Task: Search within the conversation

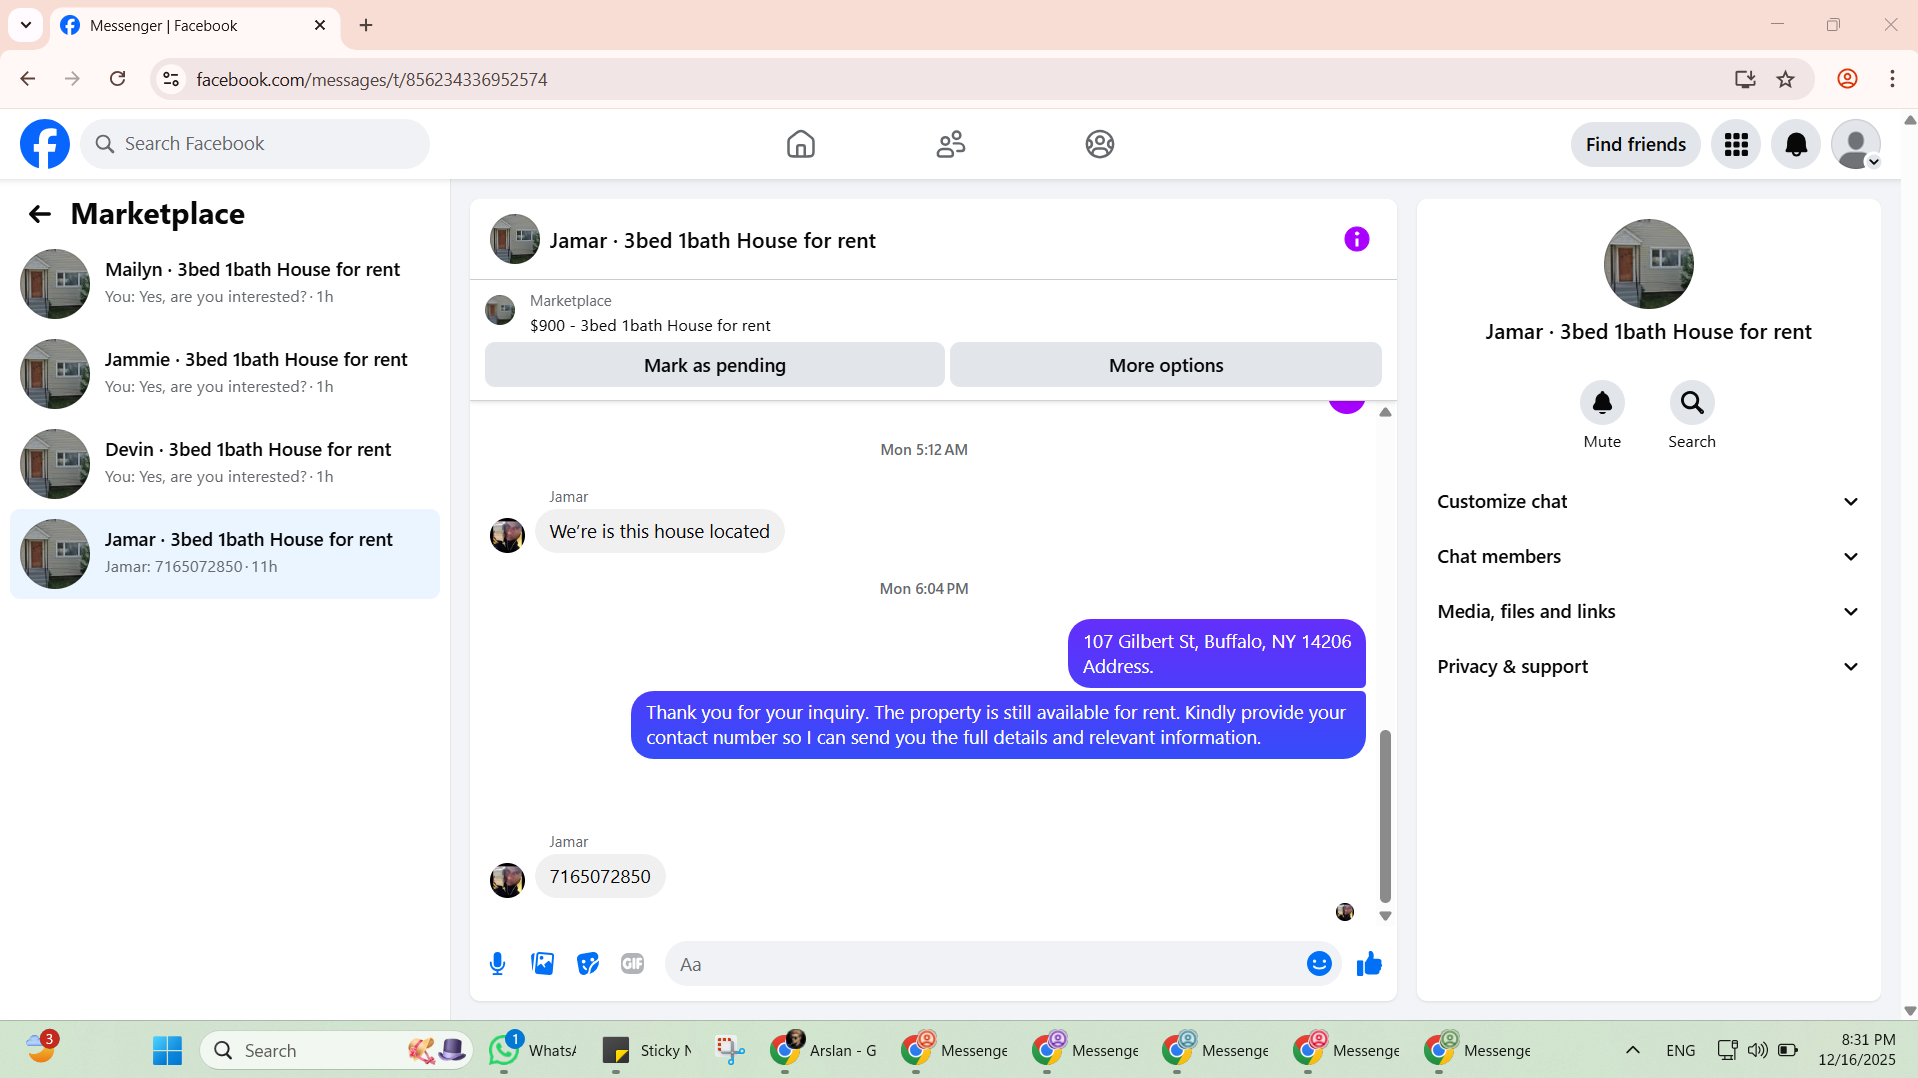Action: point(1692,403)
